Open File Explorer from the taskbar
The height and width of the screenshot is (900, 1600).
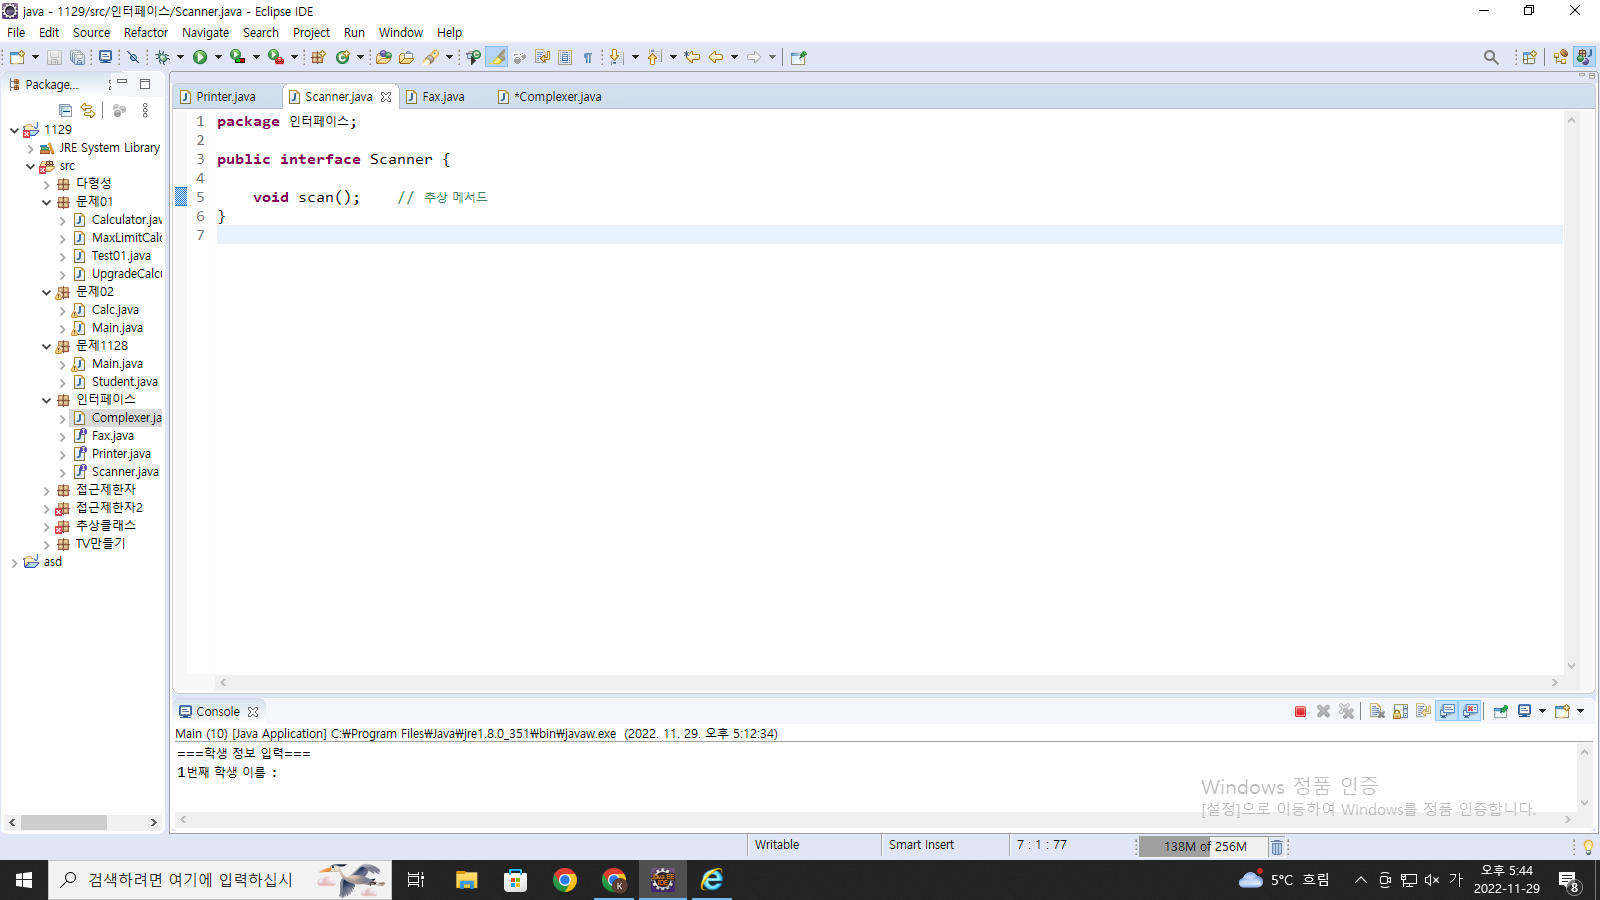pyautogui.click(x=466, y=880)
